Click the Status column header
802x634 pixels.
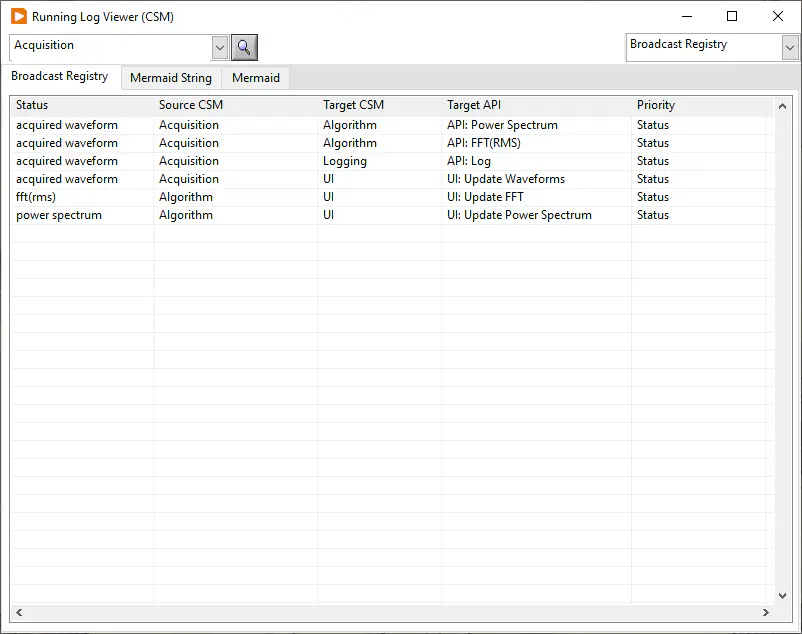(x=32, y=105)
